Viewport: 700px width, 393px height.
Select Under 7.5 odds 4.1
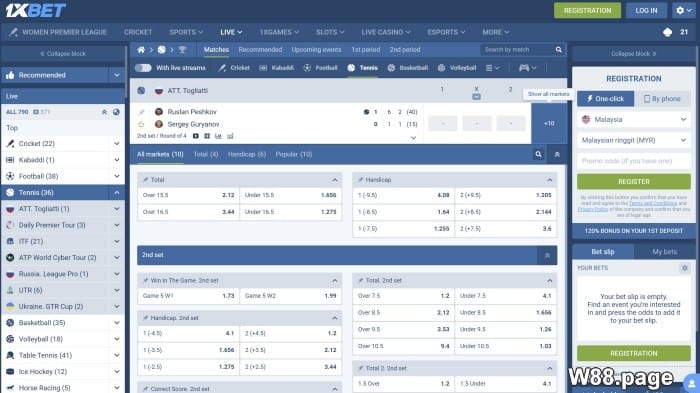(x=505, y=296)
